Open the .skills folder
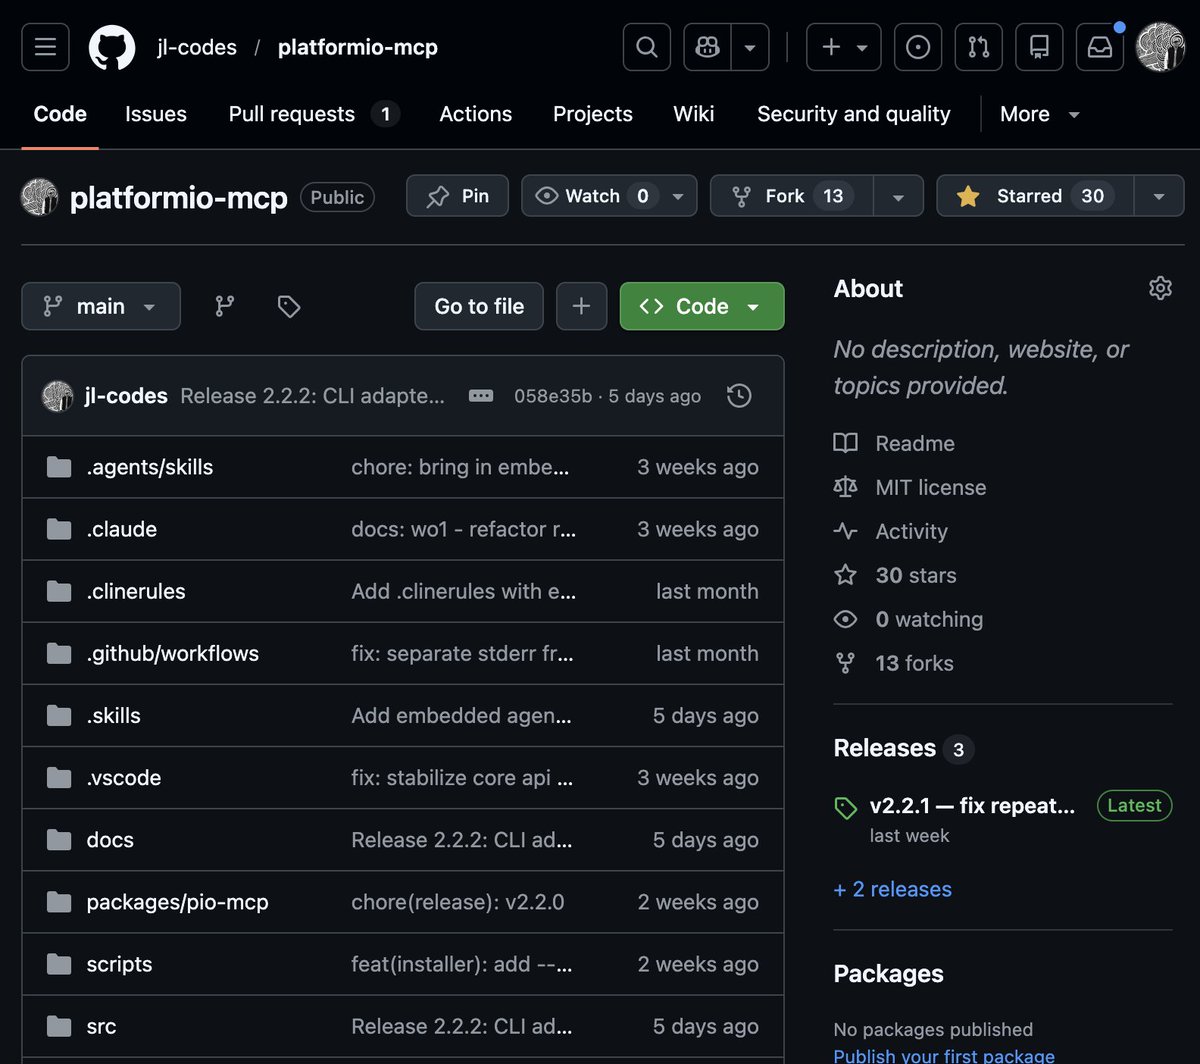 coord(114,715)
